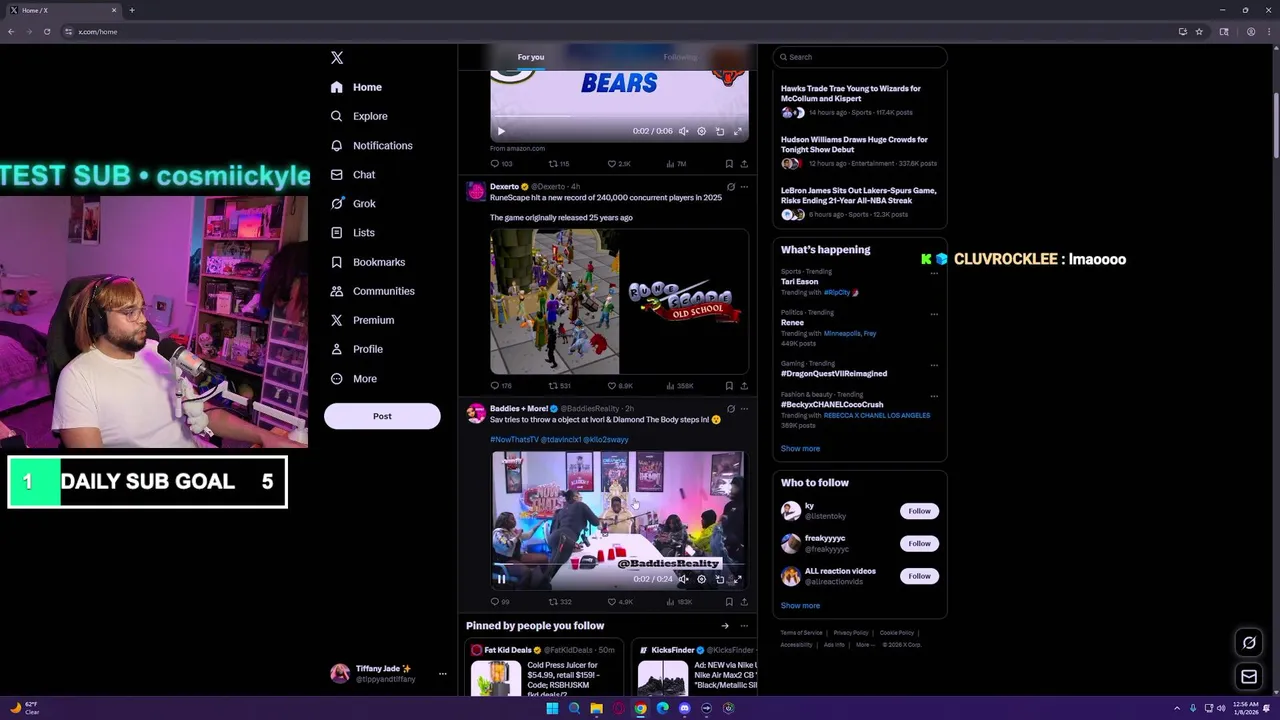Open Bookmarks from the sidebar
Viewport: 1280px width, 720px height.
click(x=367, y=262)
